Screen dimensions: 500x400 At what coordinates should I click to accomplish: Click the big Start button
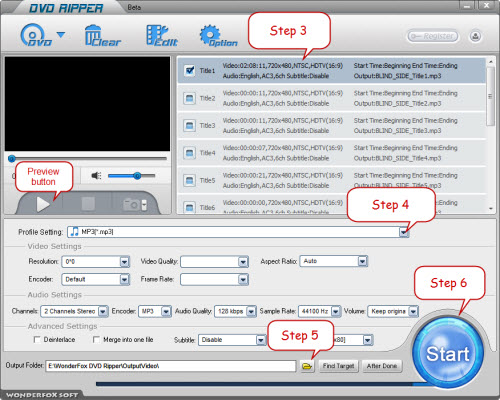tap(448, 353)
